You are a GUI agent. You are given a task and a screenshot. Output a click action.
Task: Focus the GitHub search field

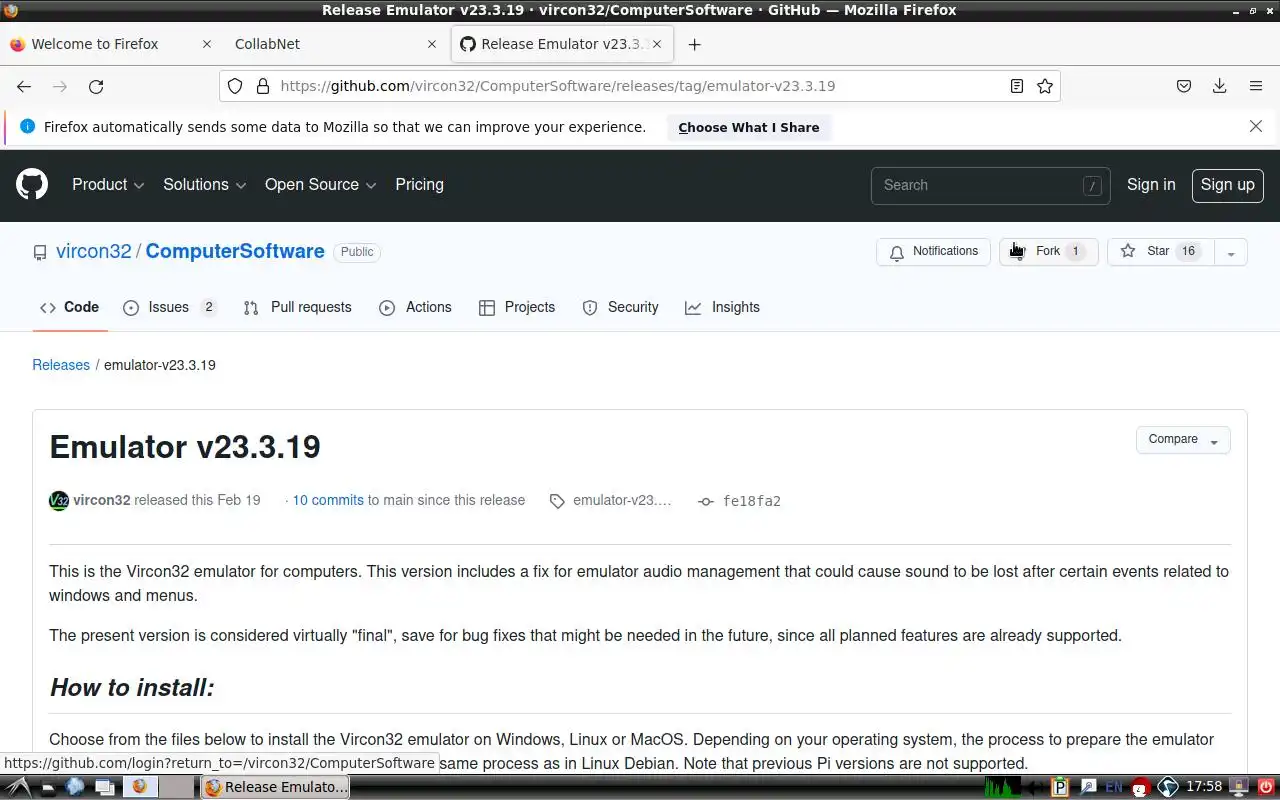(x=990, y=185)
